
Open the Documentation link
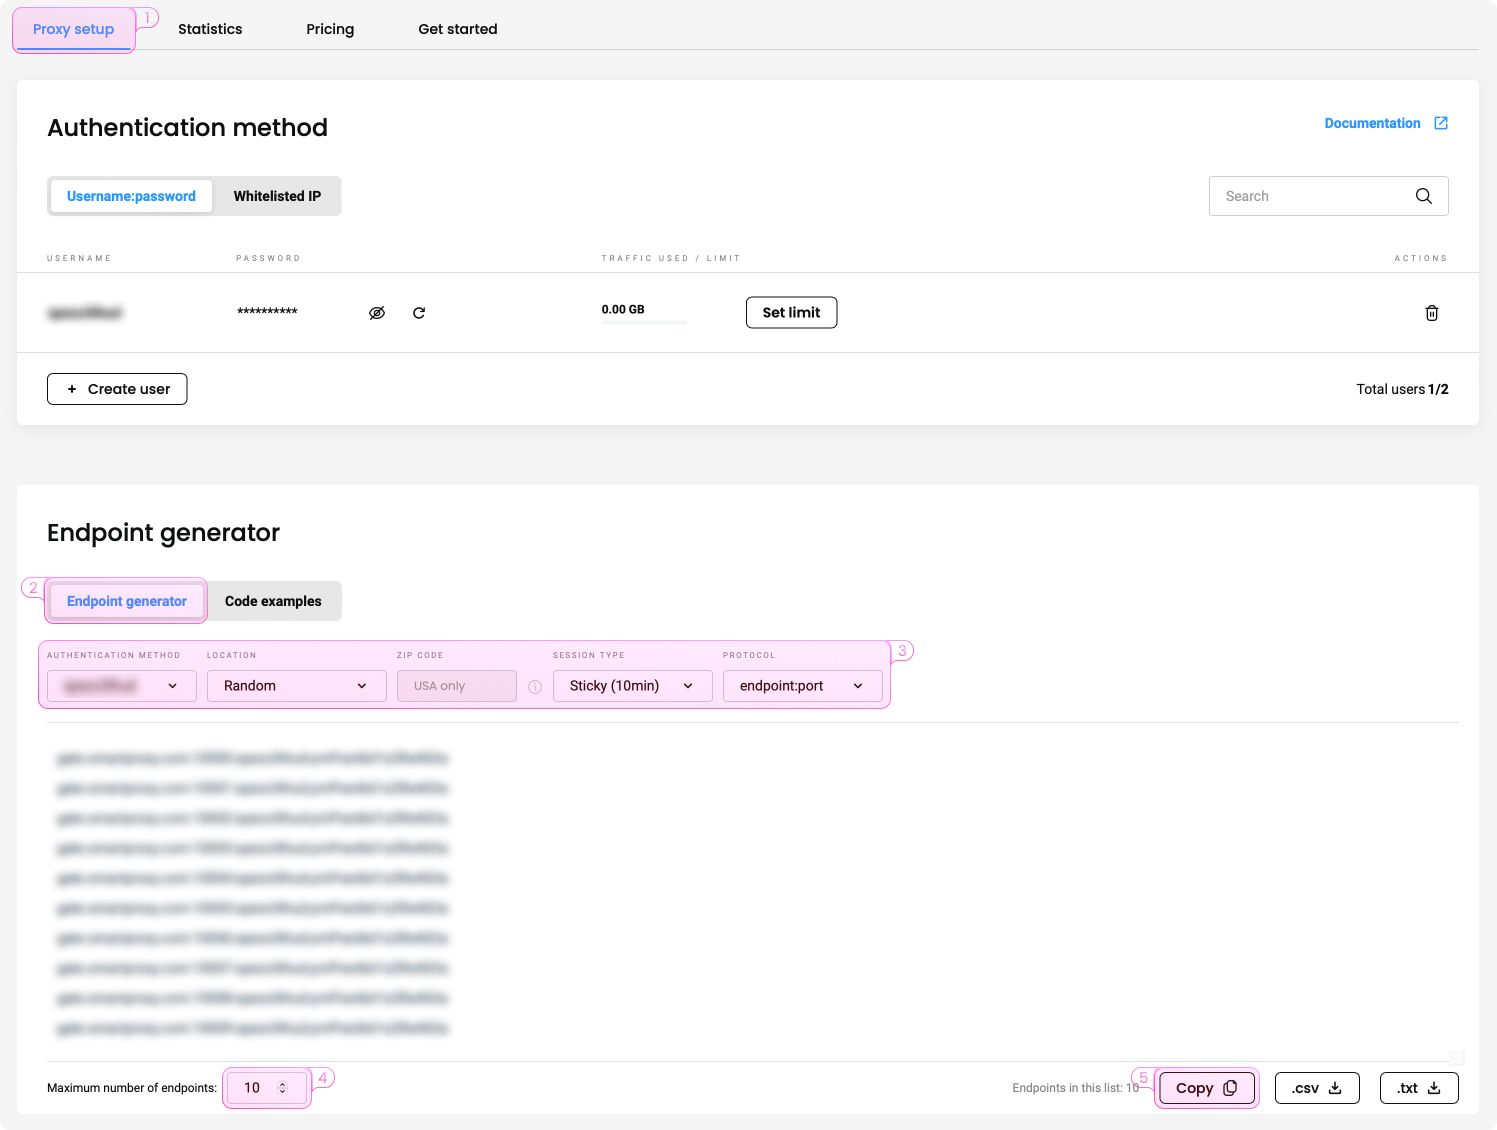tap(1372, 123)
